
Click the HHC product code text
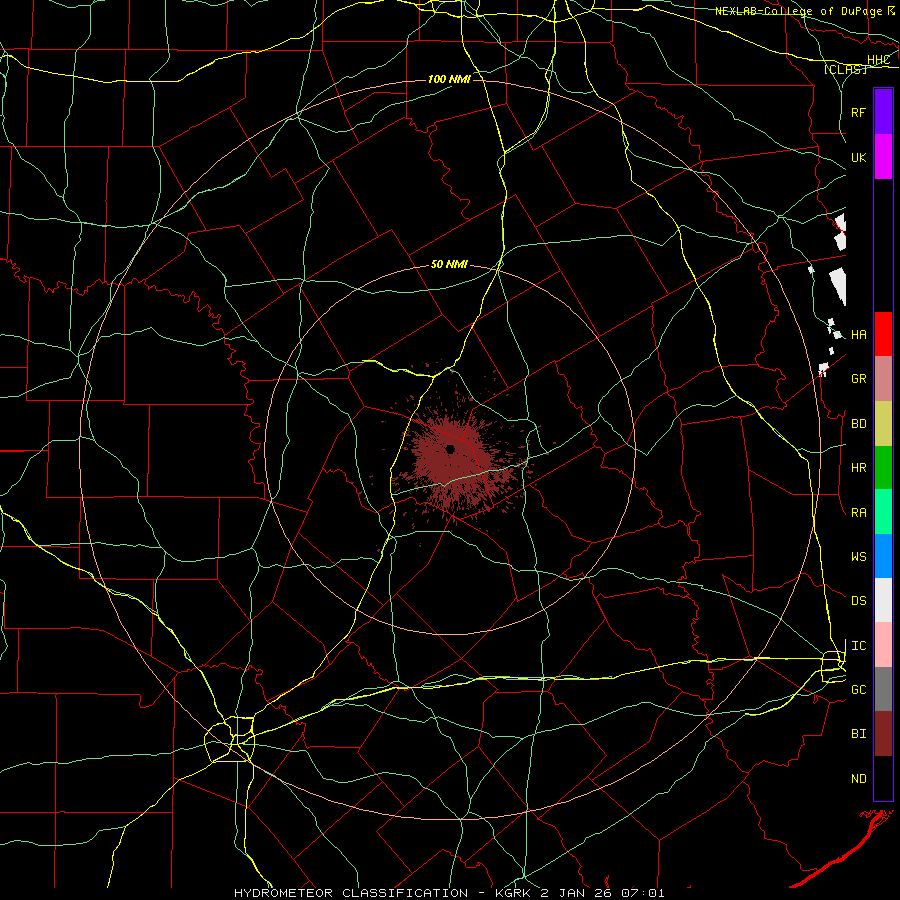878,60
